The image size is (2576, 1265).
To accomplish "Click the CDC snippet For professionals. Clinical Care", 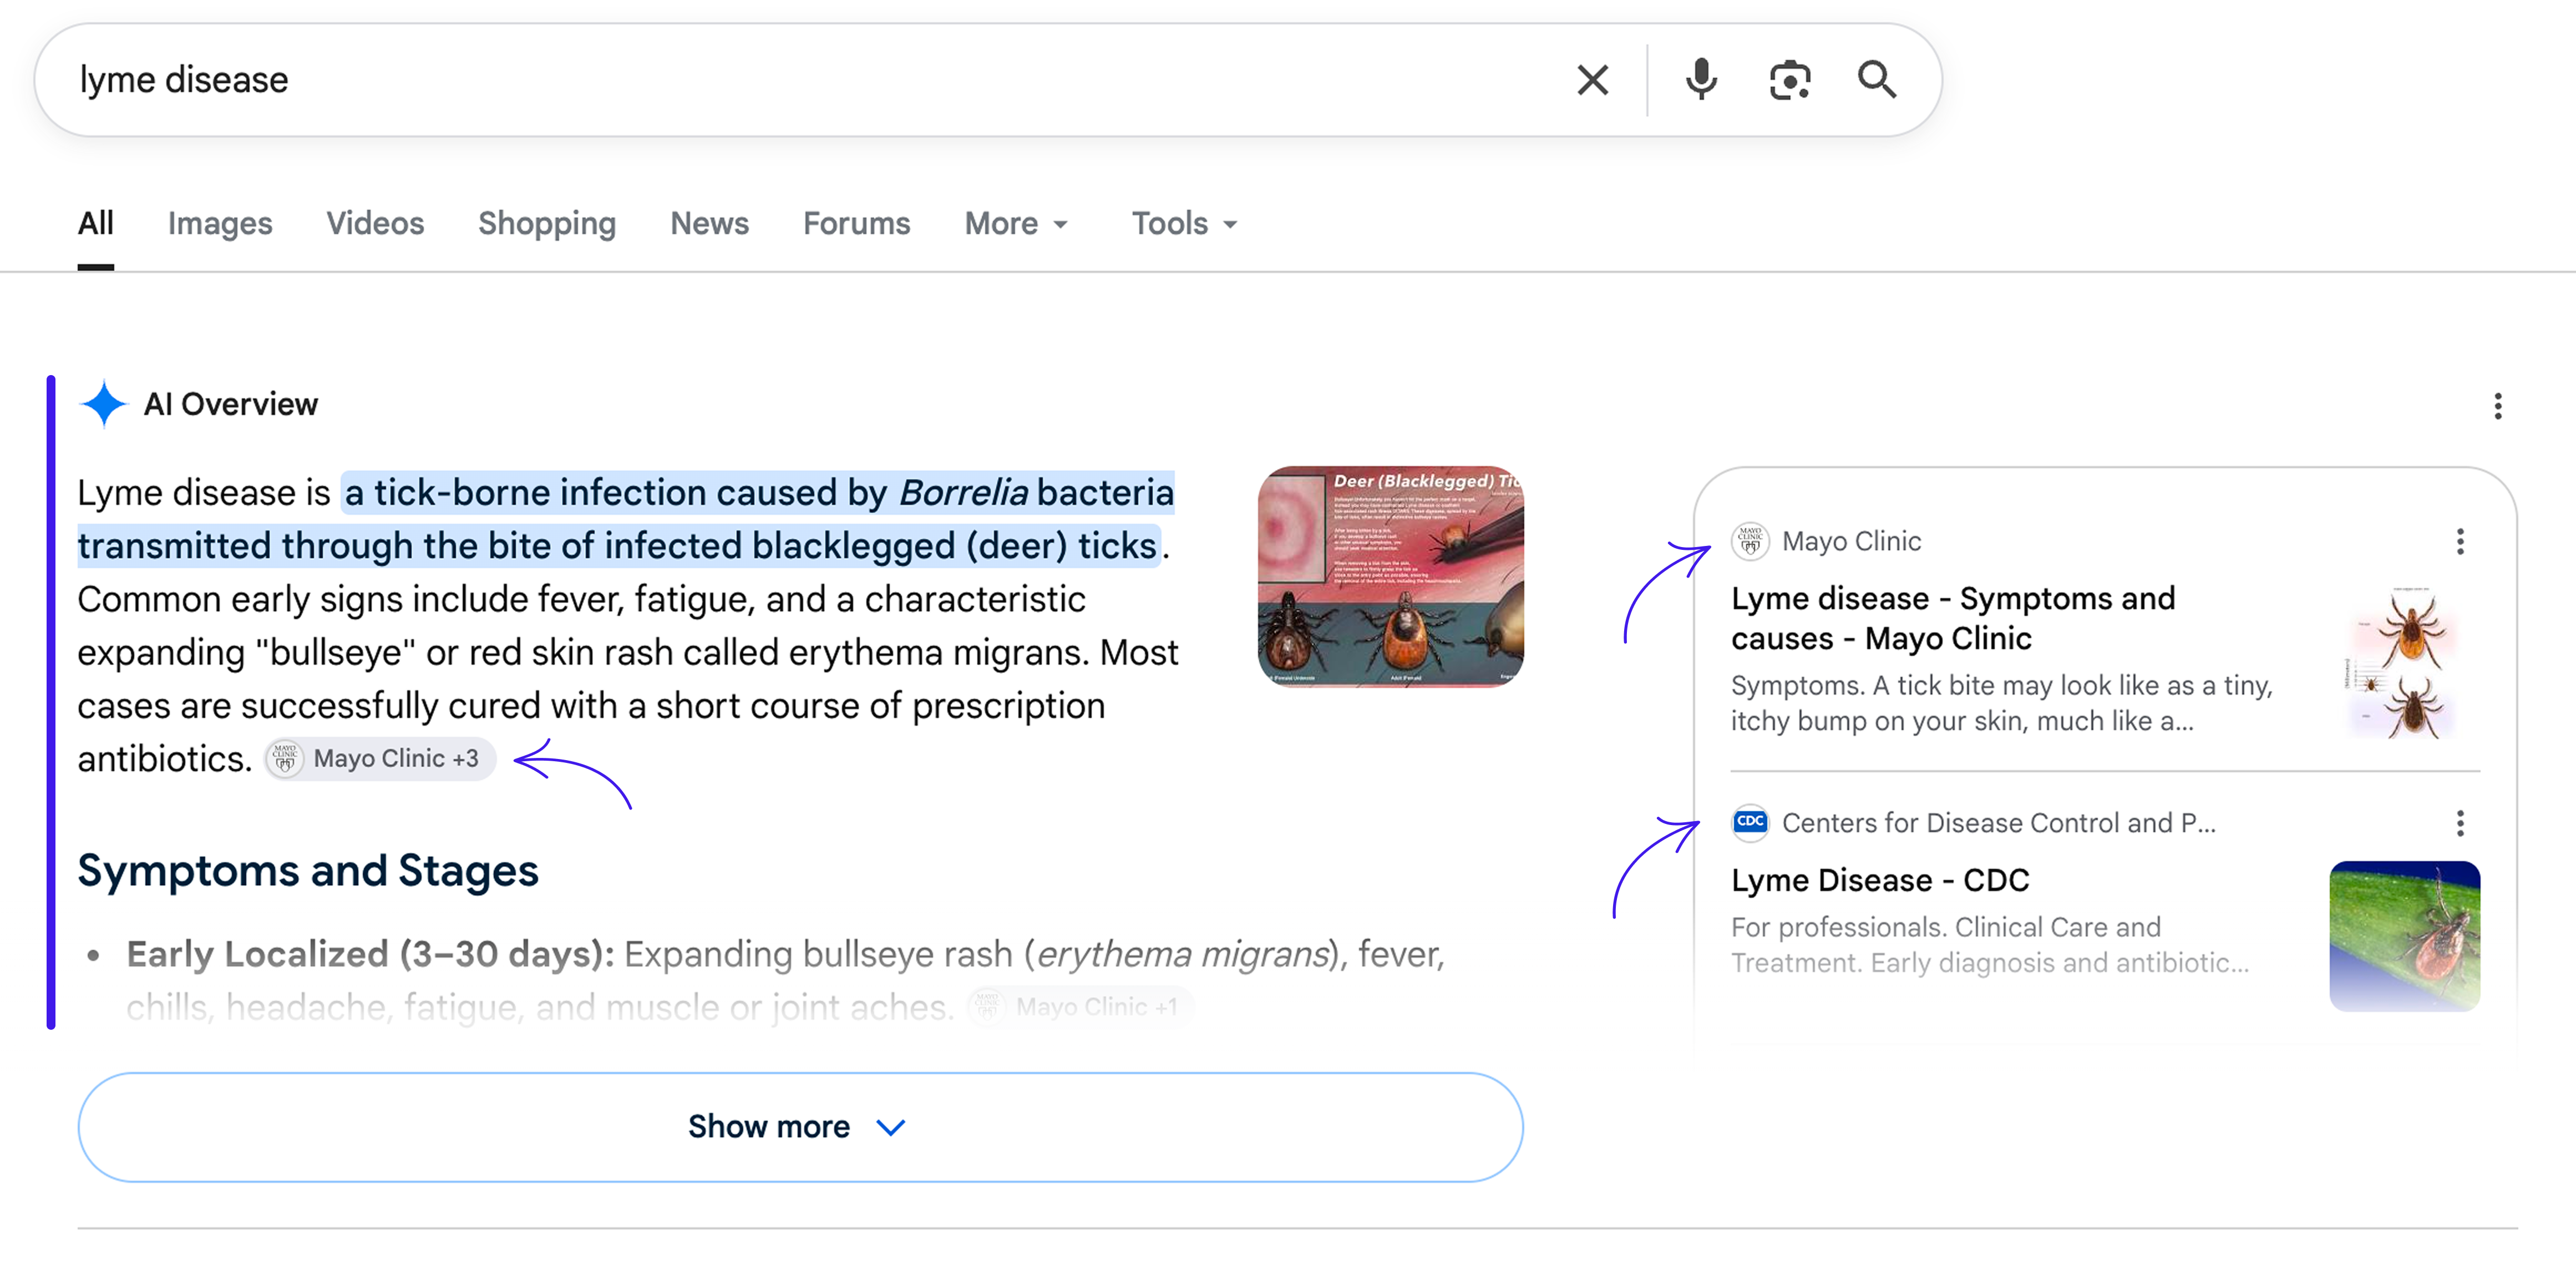I will pyautogui.click(x=1990, y=945).
